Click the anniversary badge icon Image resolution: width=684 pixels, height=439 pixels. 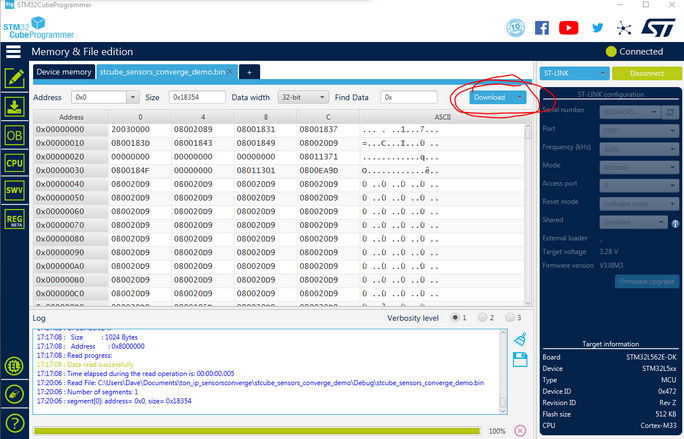(515, 27)
